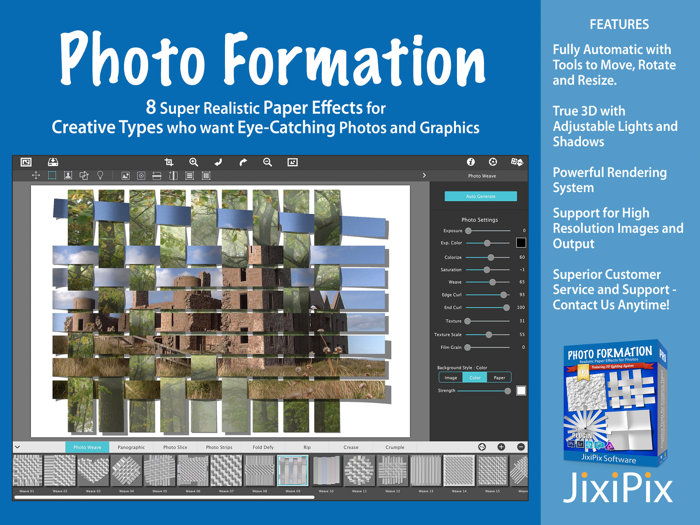Add a preset with the plus icon

click(x=501, y=447)
